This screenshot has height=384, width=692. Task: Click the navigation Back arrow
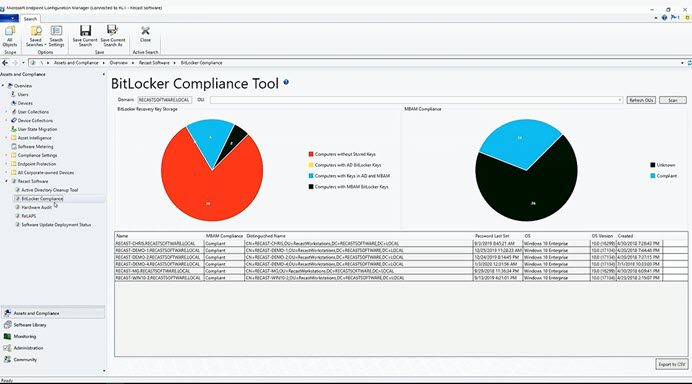[x=5, y=63]
